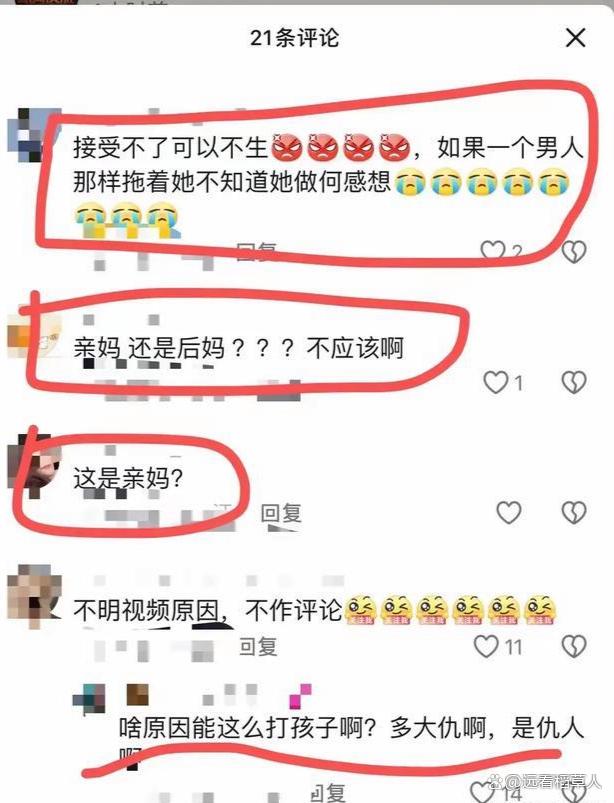Image resolution: width=614 pixels, height=803 pixels.
Task: Reply to the comment 不明视频原因
Action: [259, 647]
